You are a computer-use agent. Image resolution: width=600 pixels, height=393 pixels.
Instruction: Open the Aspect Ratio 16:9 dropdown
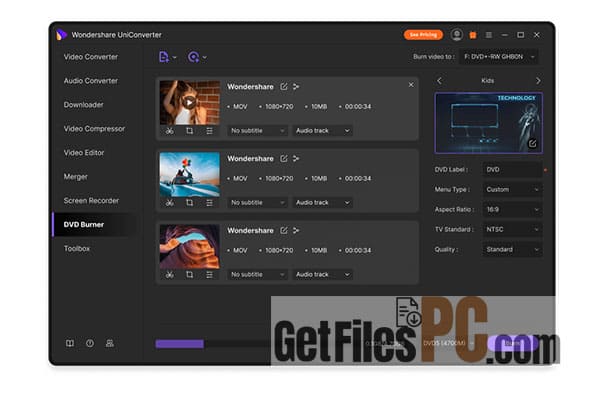tap(512, 209)
